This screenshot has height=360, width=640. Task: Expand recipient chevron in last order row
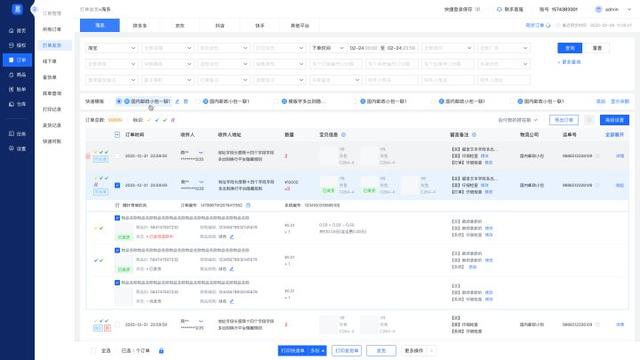tap(201, 322)
